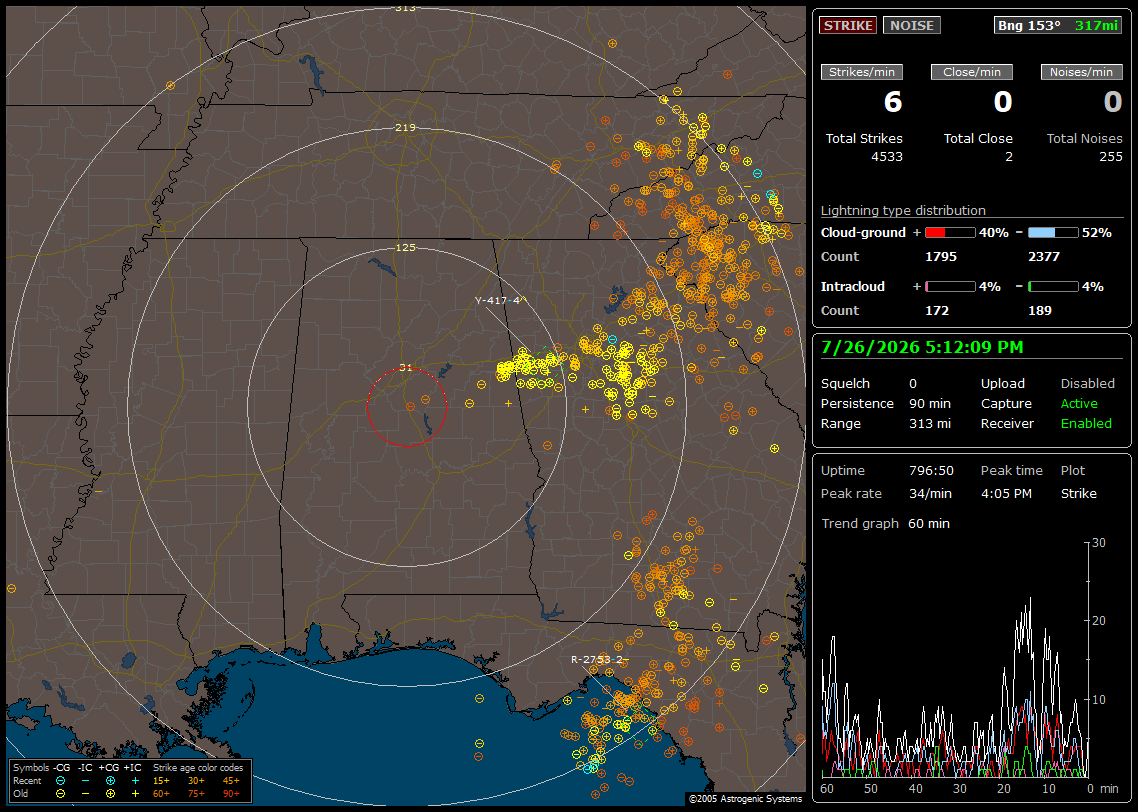
Task: Click the green negative intracloud bar
Action: pyautogui.click(x=1053, y=287)
